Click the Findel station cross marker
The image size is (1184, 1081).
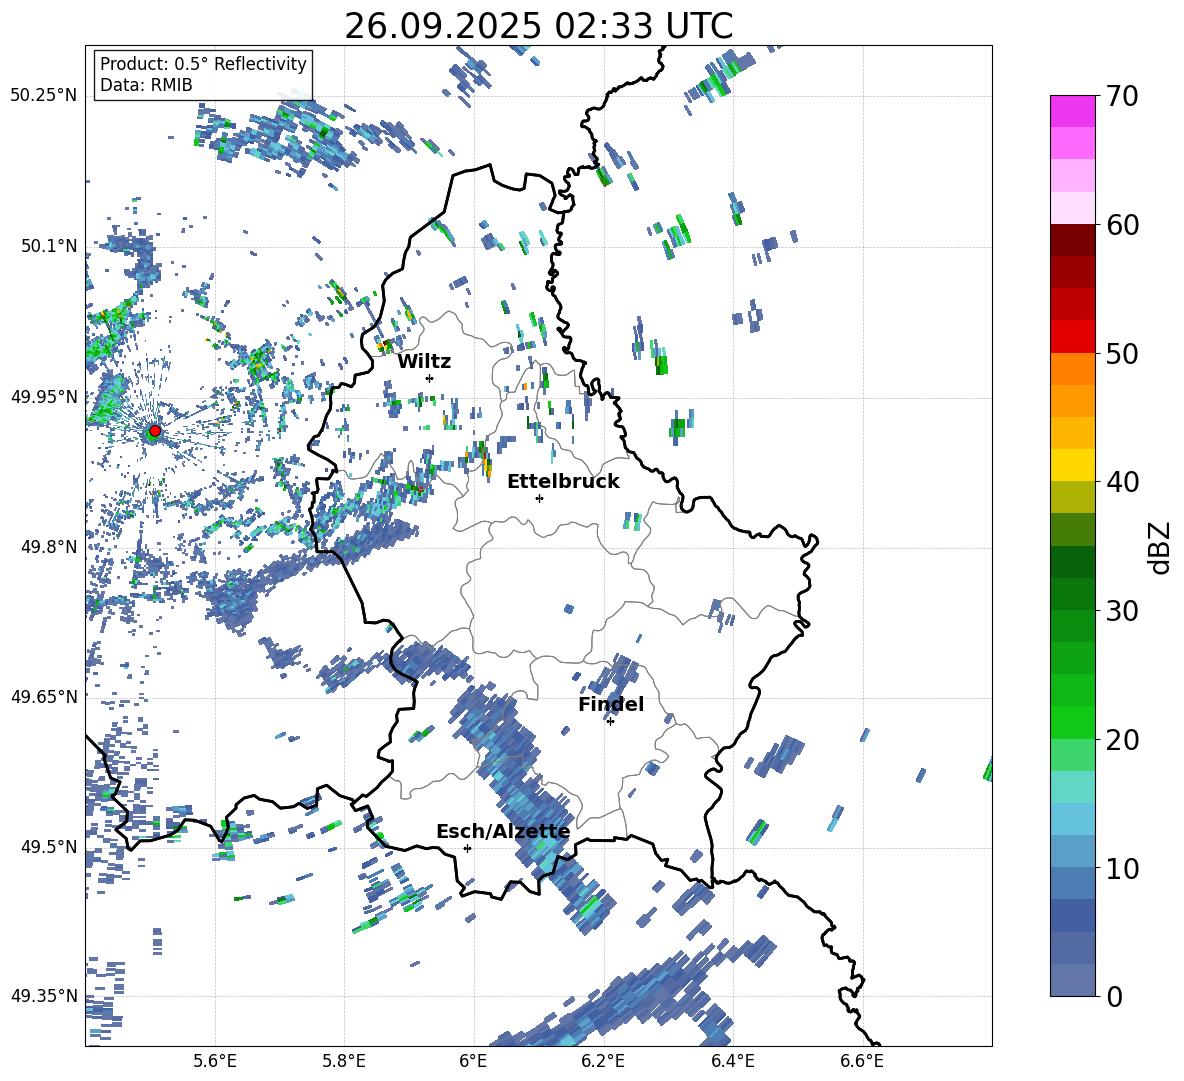pyautogui.click(x=610, y=721)
